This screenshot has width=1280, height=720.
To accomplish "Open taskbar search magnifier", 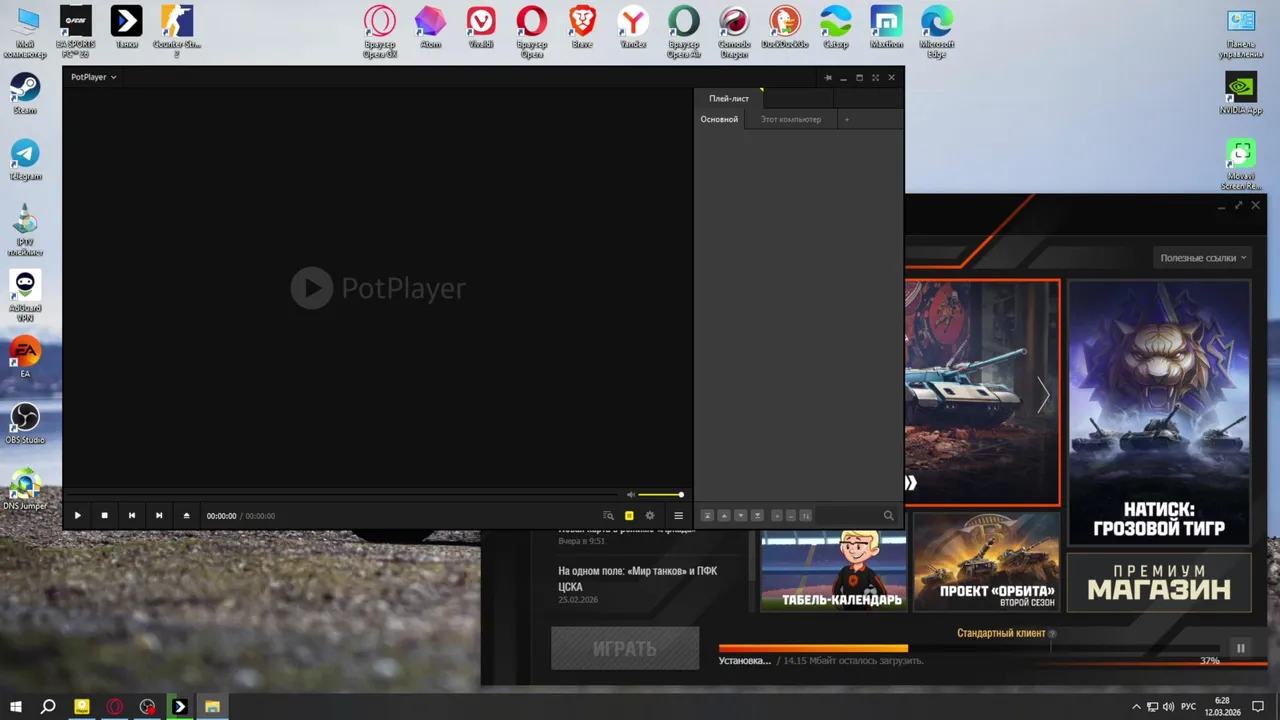I will 48,707.
